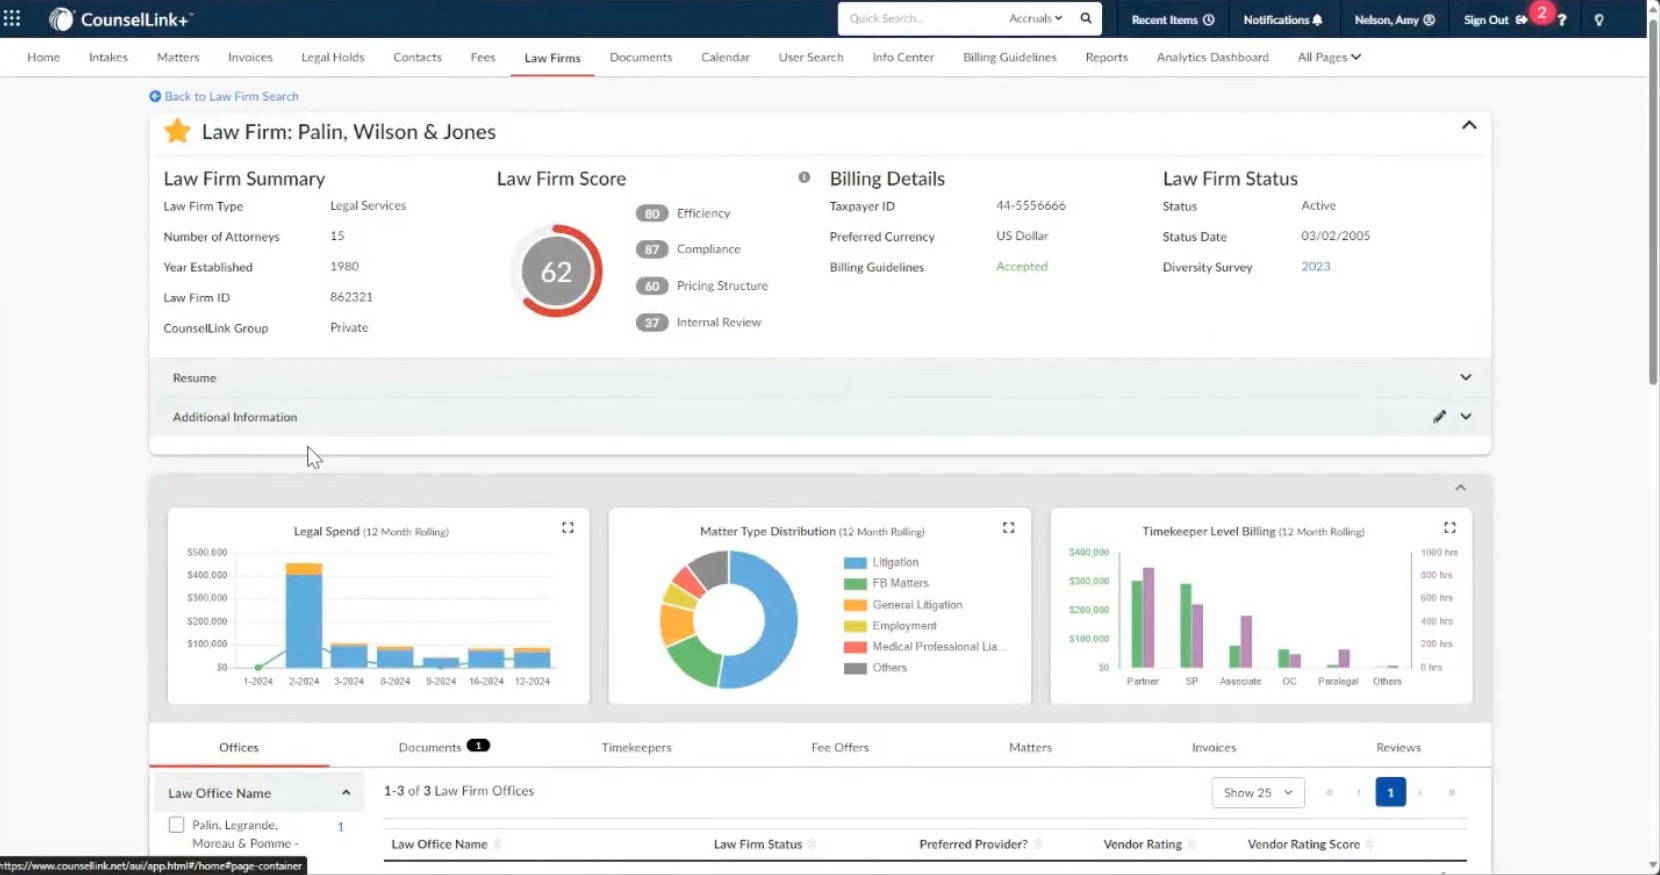Screen dimensions: 1660x875
Task: Go to the last page of offices
Action: point(1451,792)
